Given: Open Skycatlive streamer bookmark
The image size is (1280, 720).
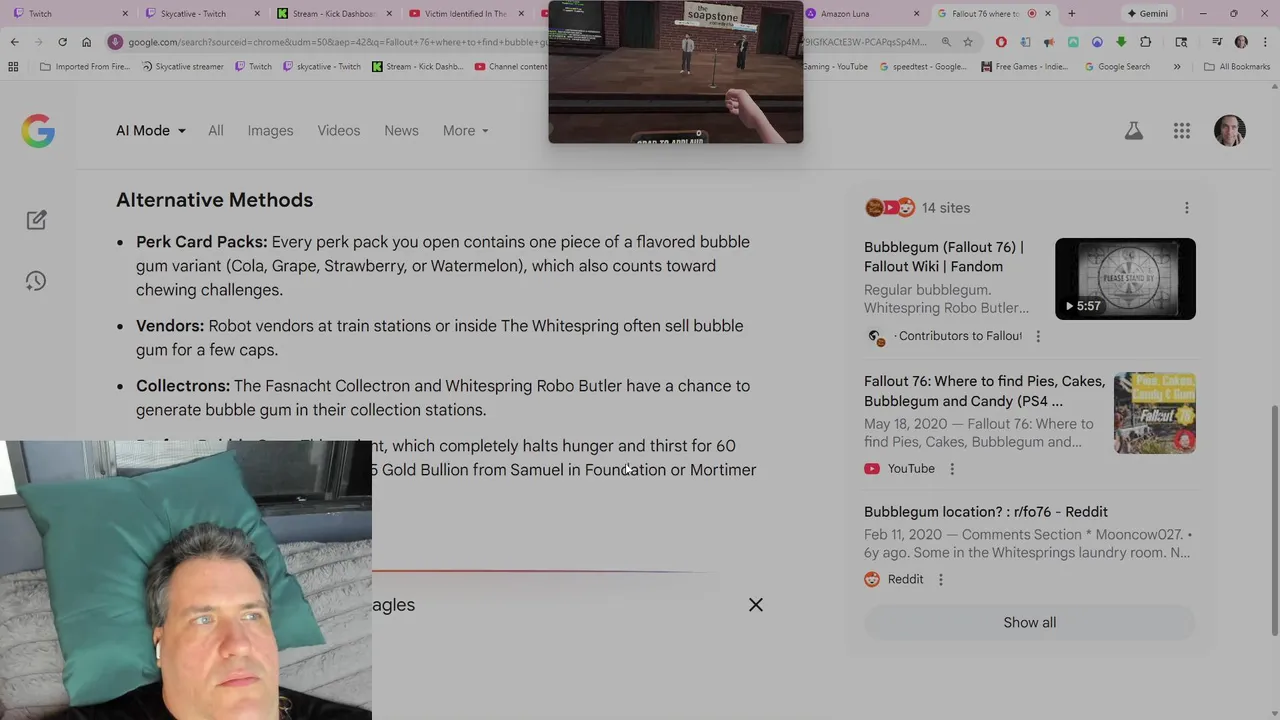Looking at the screenshot, I should 182,67.
